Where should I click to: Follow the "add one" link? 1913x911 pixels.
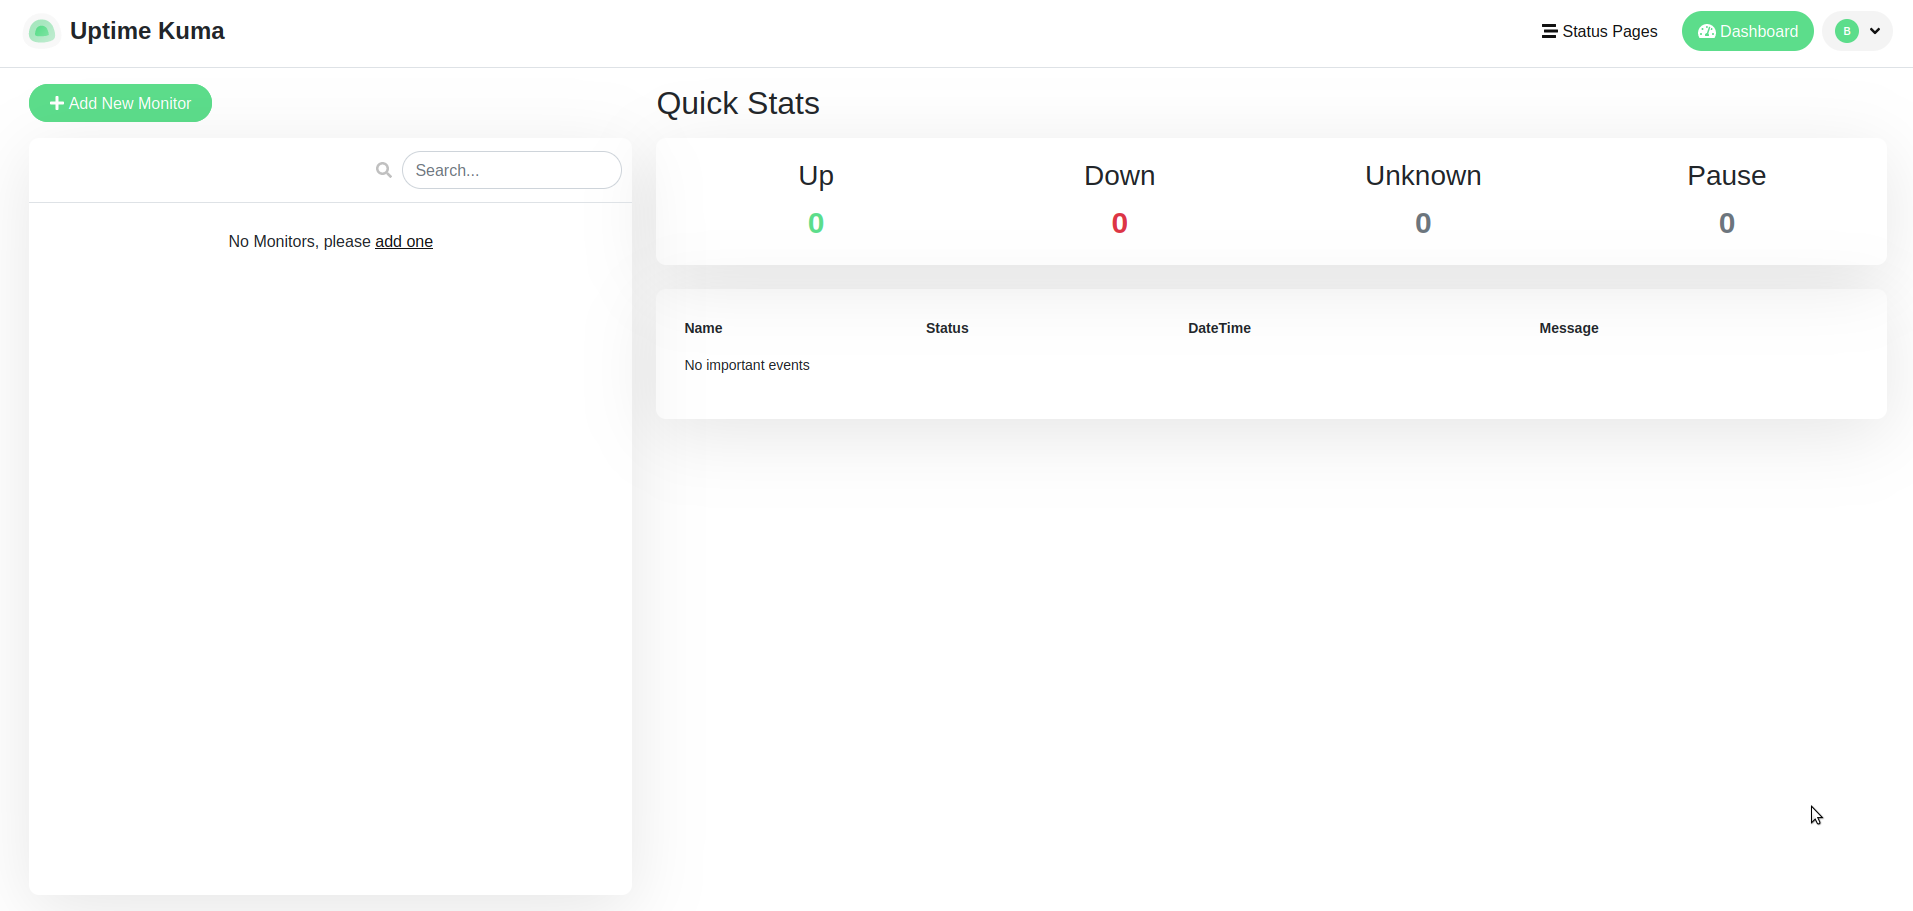click(x=403, y=241)
